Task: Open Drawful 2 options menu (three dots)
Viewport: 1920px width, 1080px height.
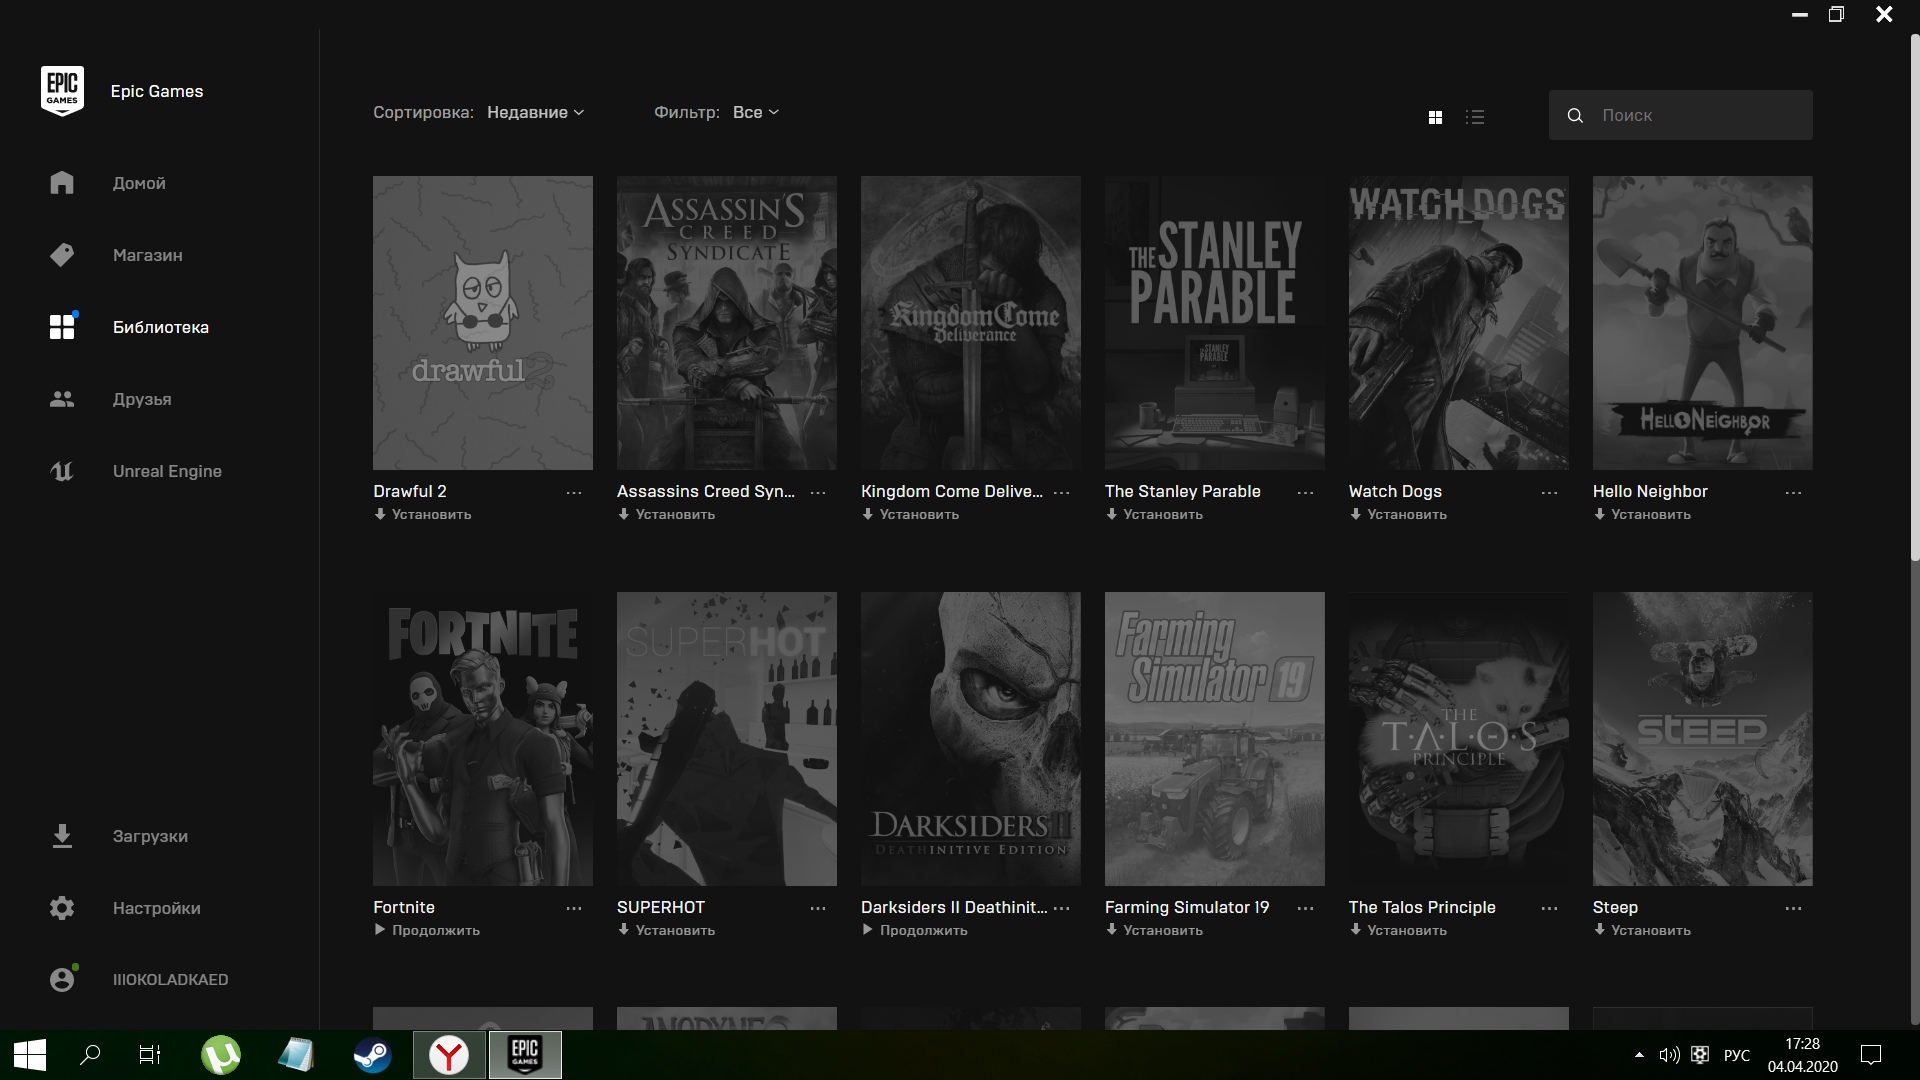Action: pos(574,493)
